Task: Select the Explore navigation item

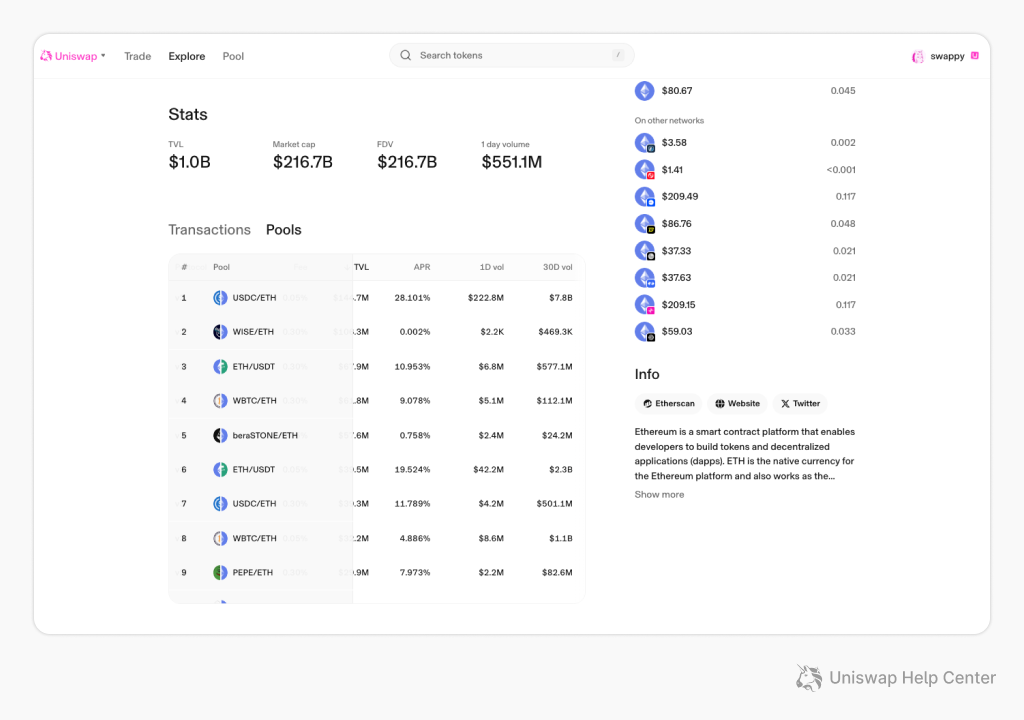Action: point(187,56)
